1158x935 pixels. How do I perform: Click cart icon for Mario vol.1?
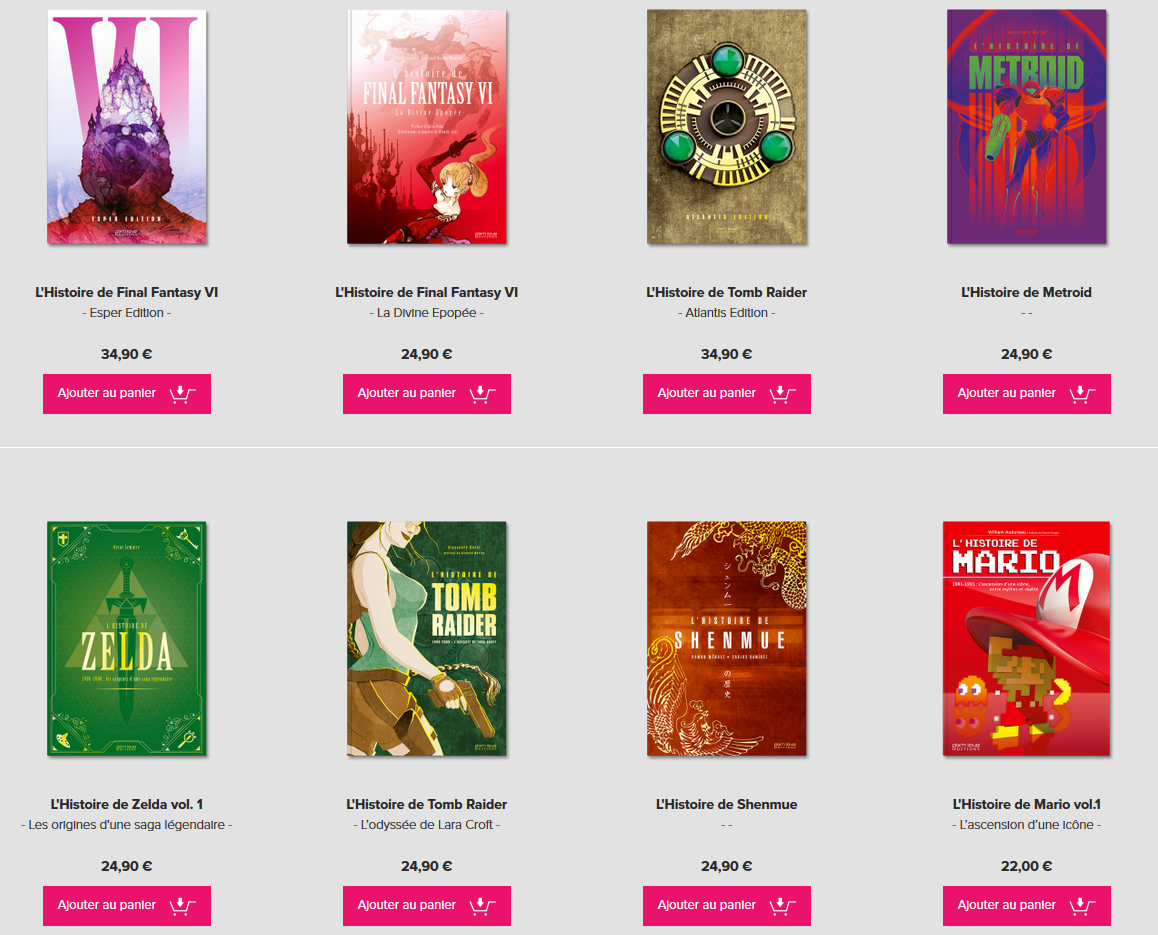1082,905
